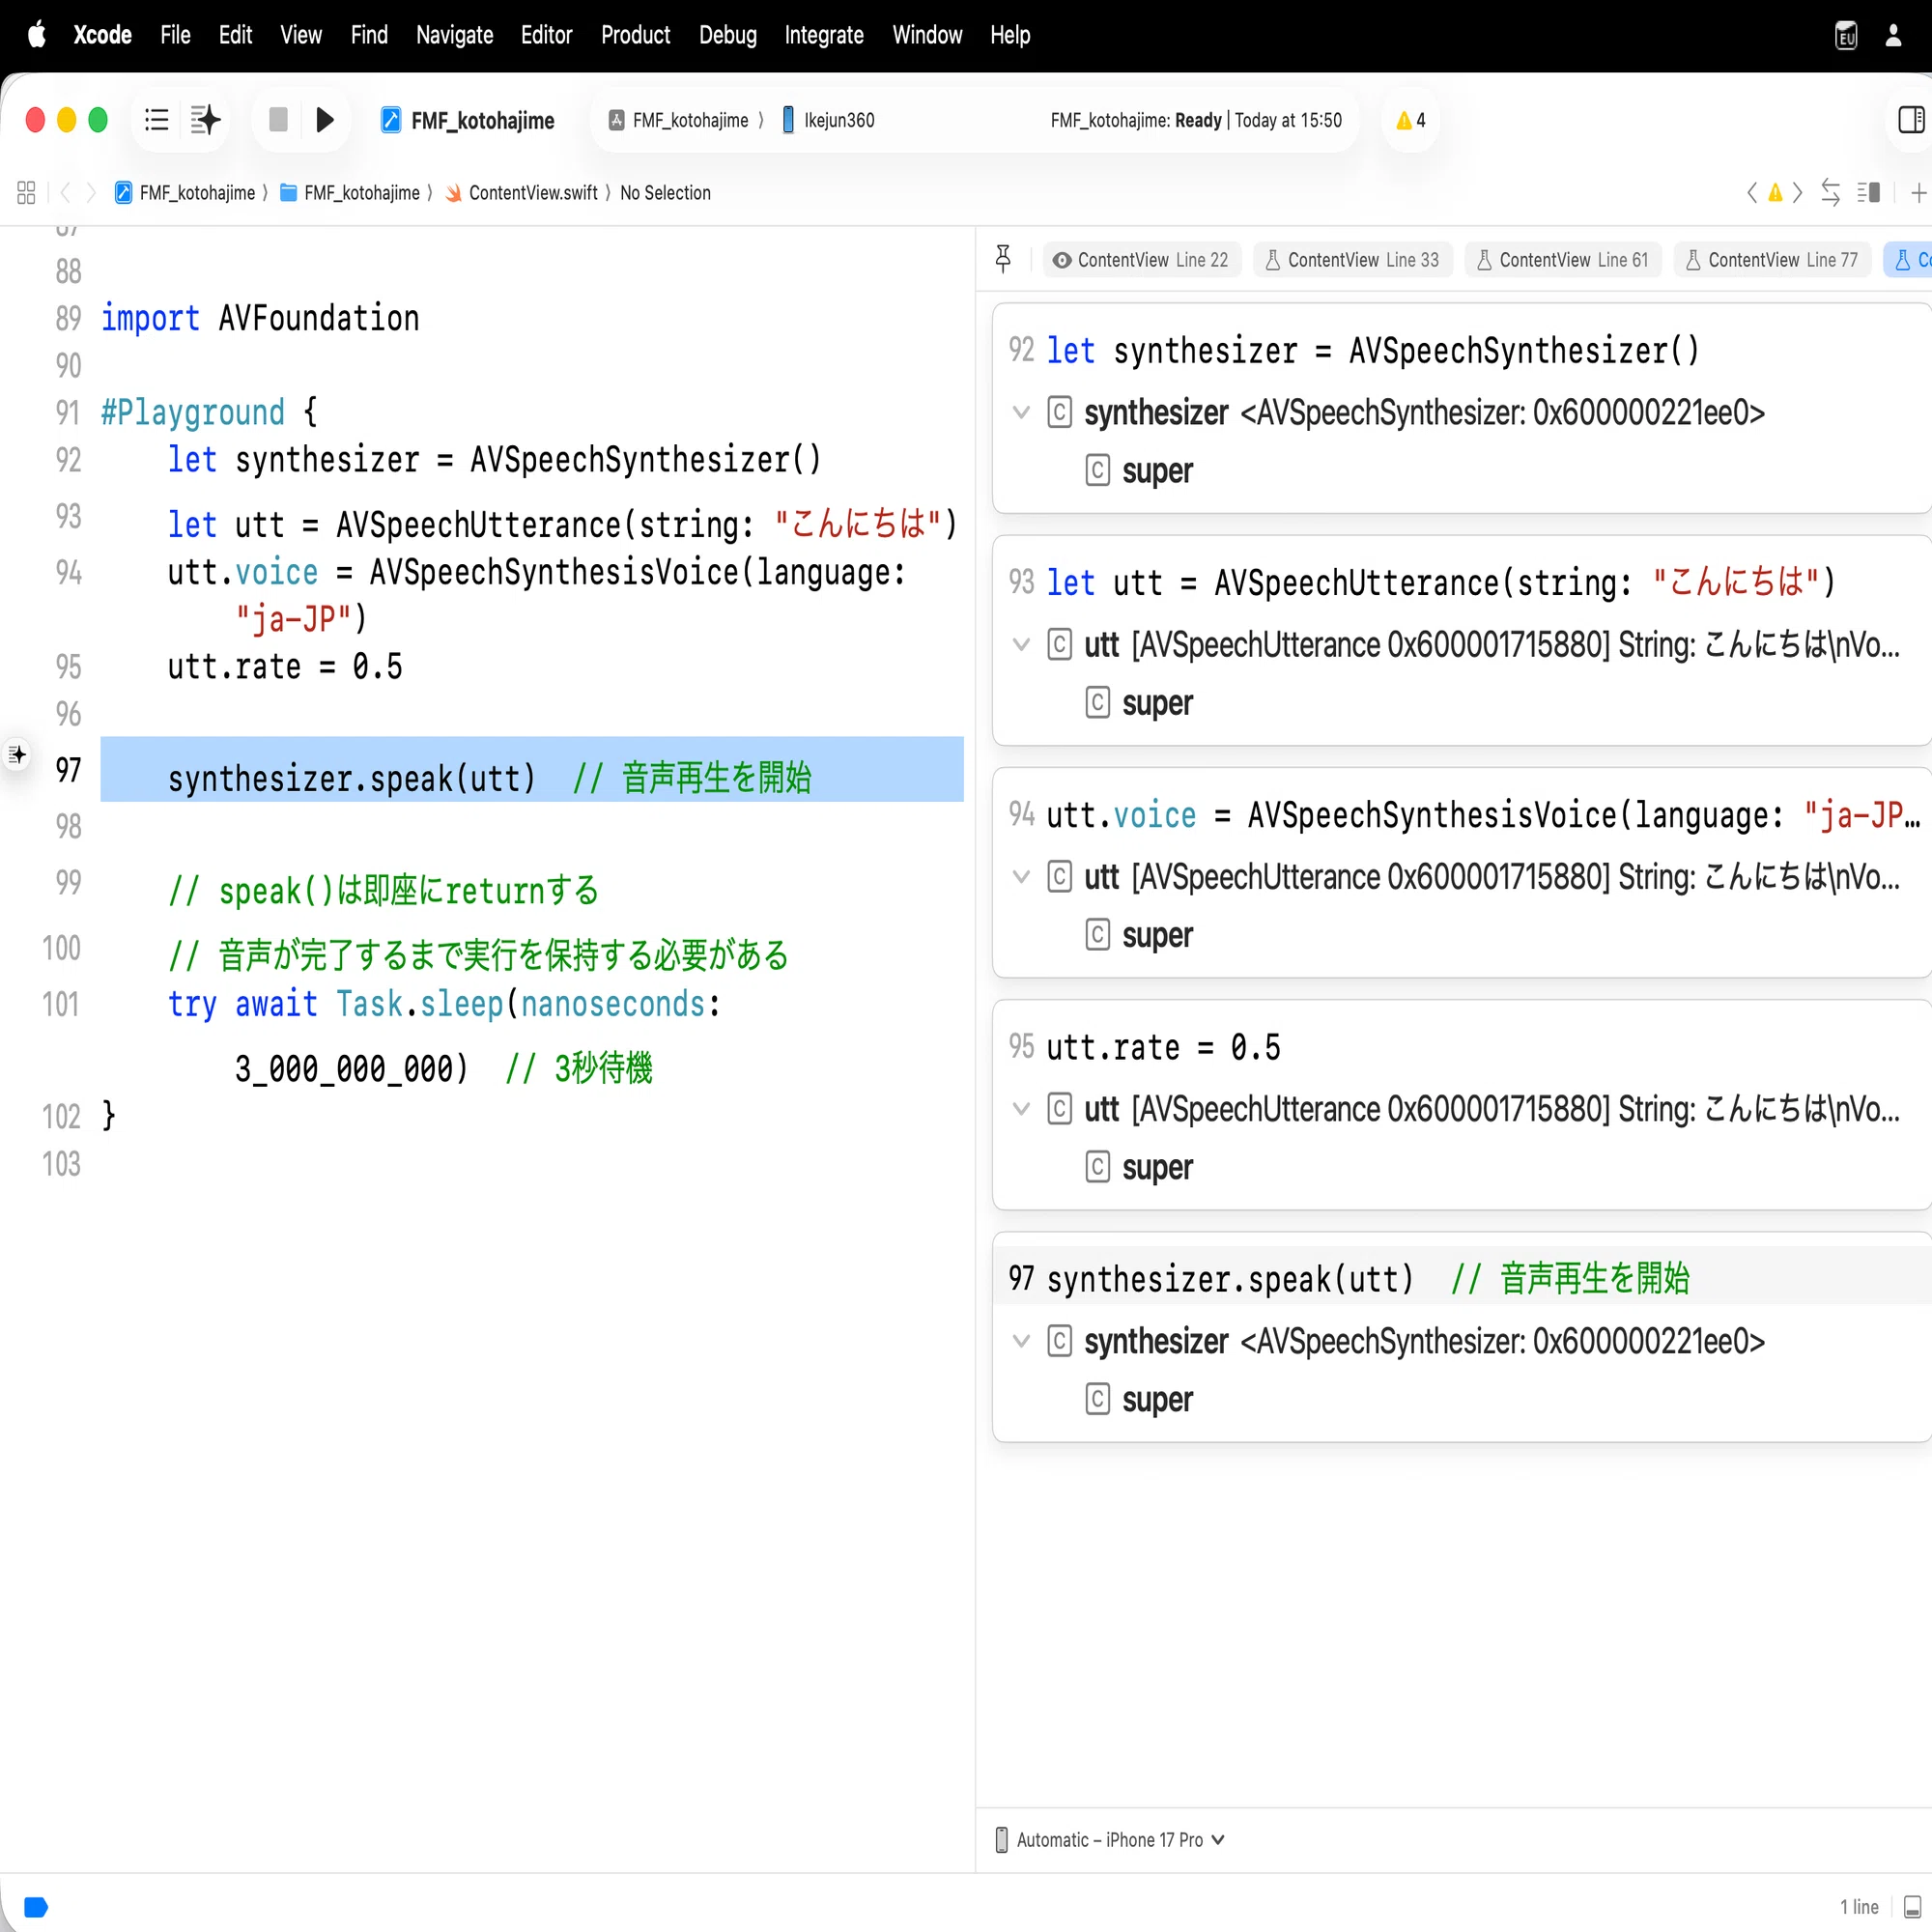This screenshot has width=1932, height=1932.
Task: Go back in editor history
Action: pyautogui.click(x=65, y=192)
